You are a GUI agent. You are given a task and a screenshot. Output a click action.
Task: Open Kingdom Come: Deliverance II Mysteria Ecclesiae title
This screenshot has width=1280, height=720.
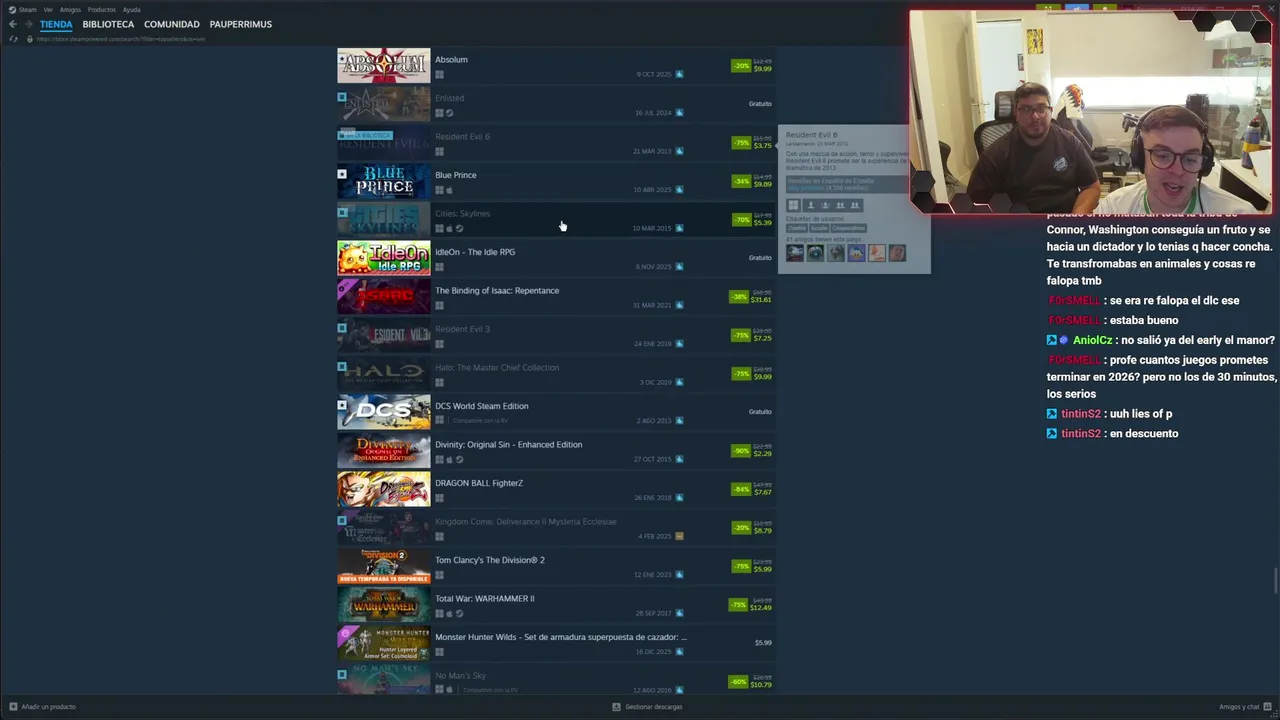[x=526, y=522]
